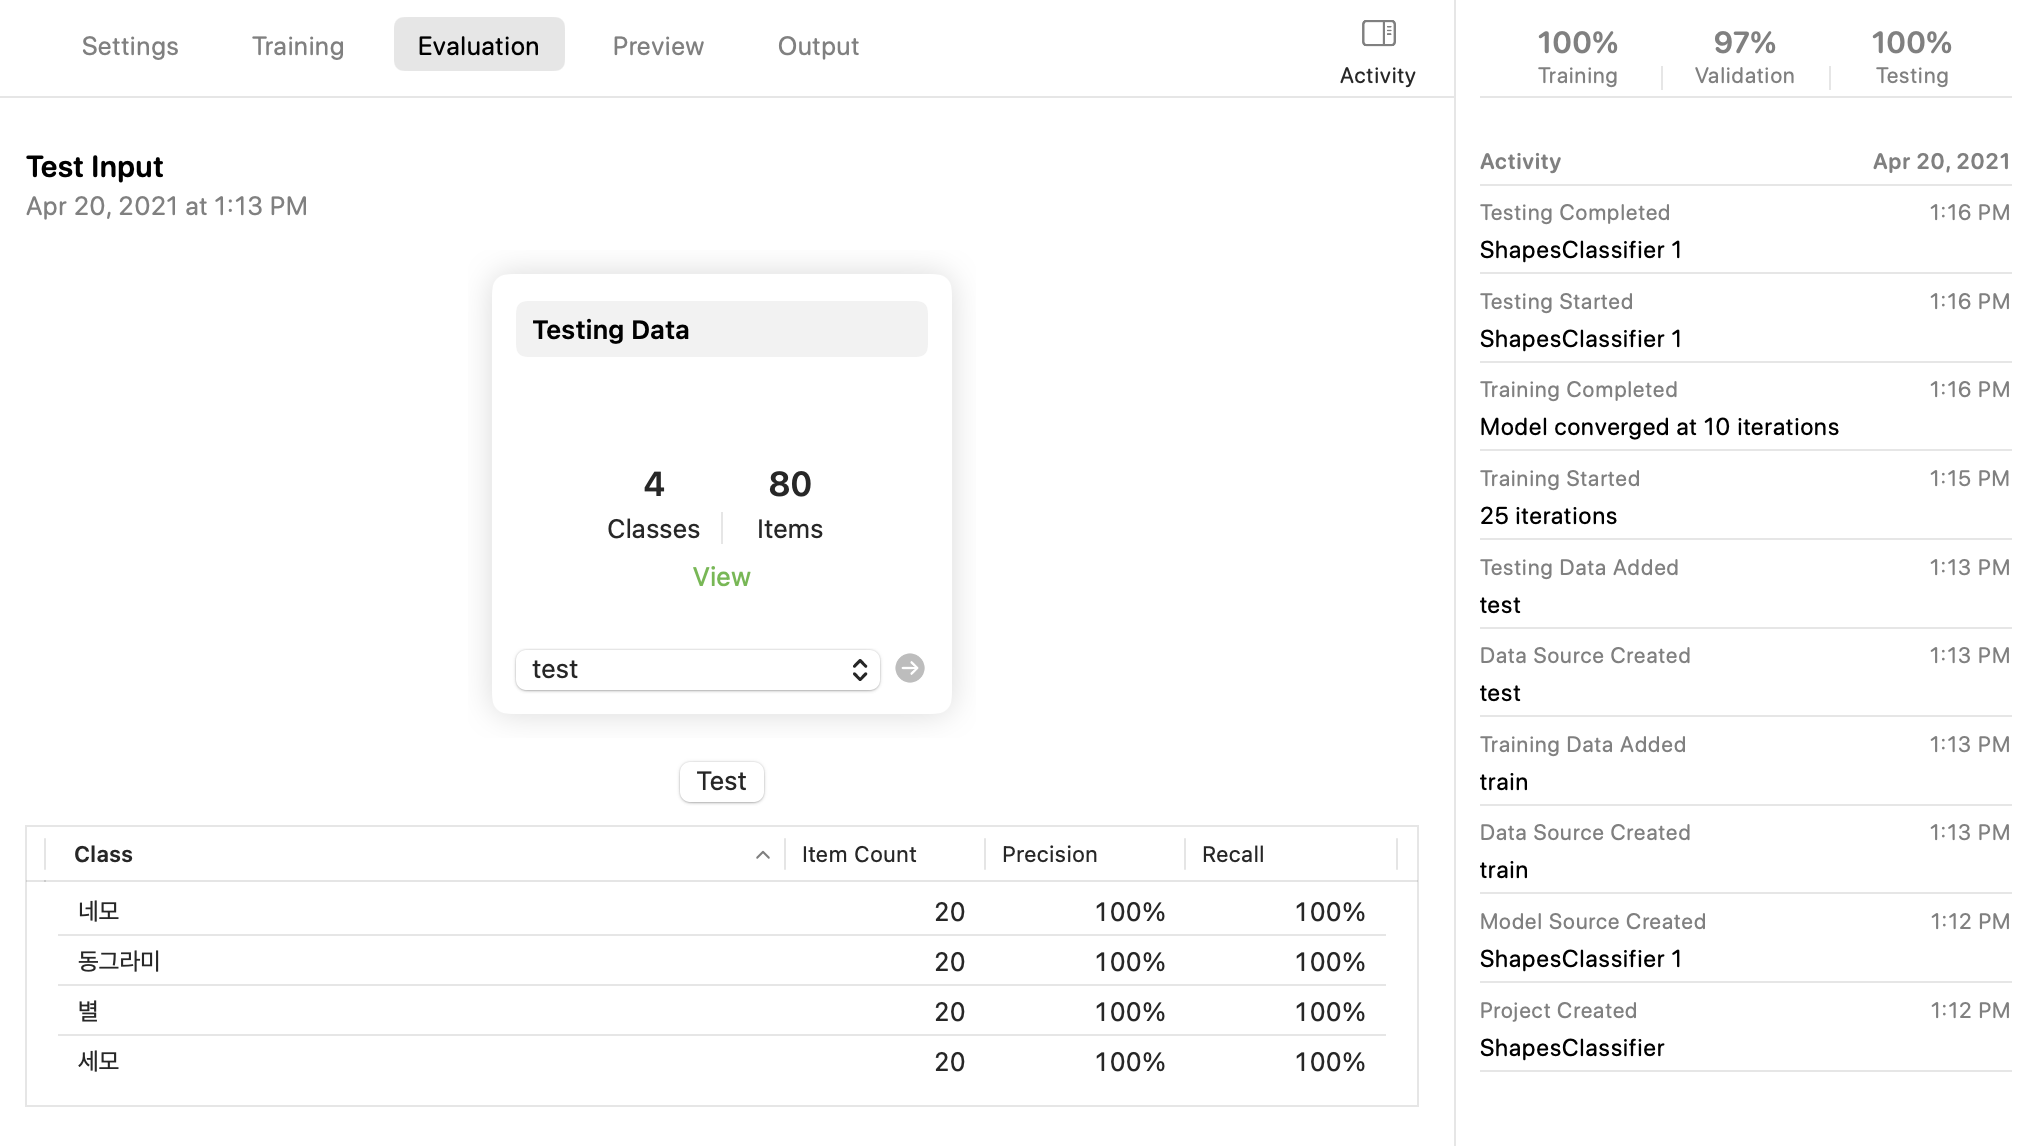Click the arrow icon beside test dropdown
The height and width of the screenshot is (1146, 2030).
click(x=909, y=668)
